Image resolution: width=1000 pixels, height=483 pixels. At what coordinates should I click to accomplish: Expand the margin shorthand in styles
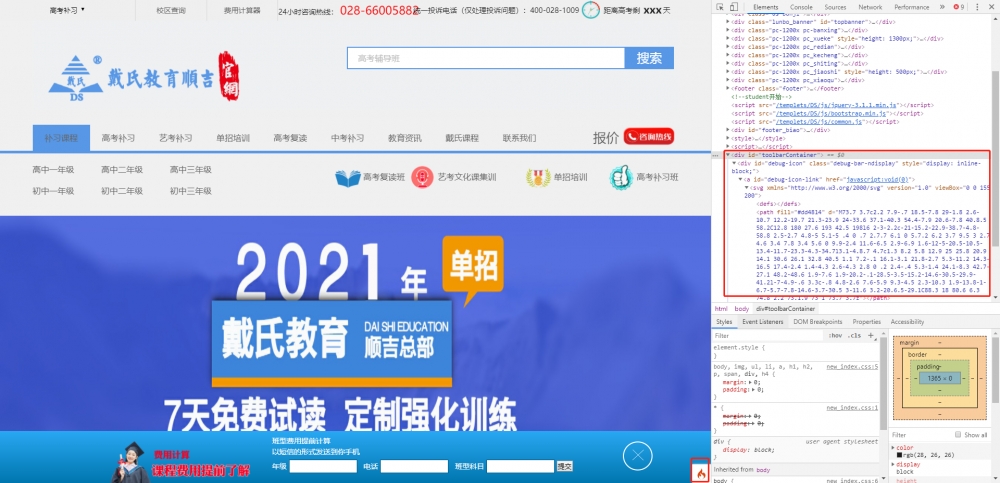pos(750,382)
